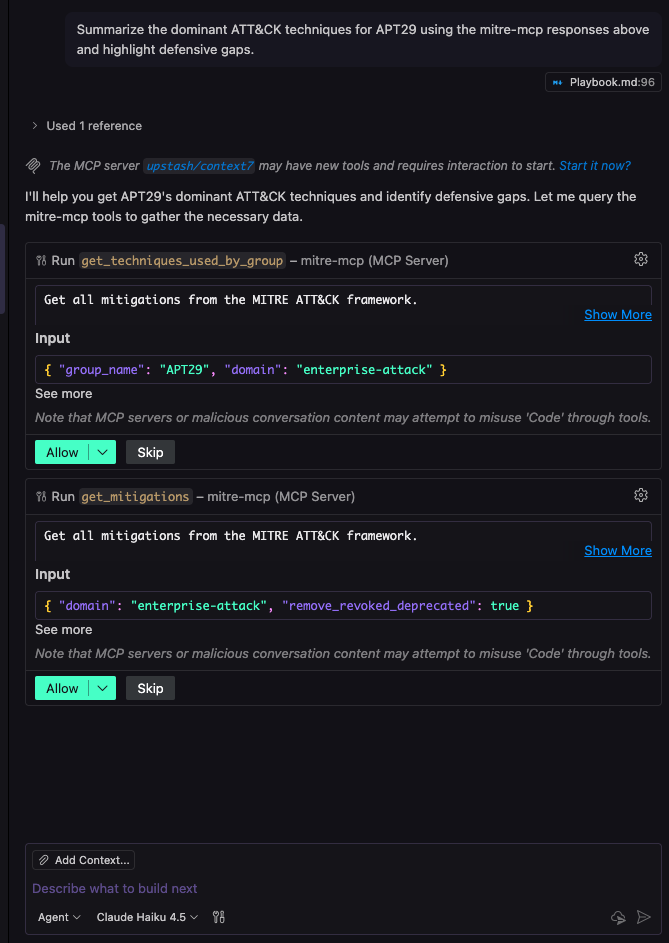
Task: Open settings gear for get_techniques_used_by_group tool
Action: point(641,260)
